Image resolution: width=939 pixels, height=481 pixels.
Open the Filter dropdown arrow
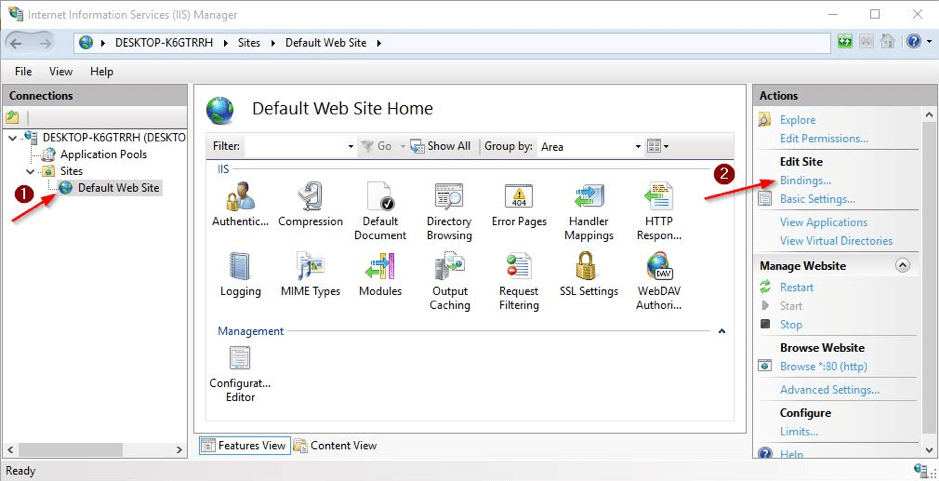tap(351, 147)
